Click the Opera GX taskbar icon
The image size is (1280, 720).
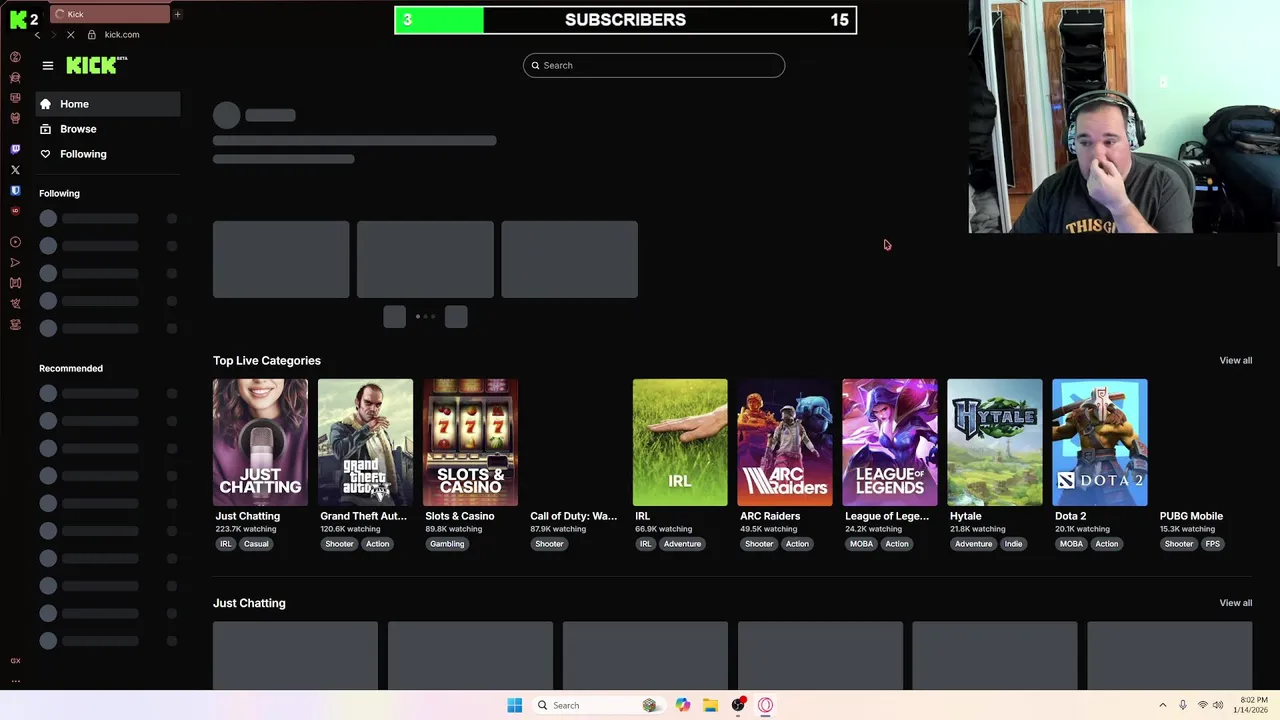pos(765,705)
